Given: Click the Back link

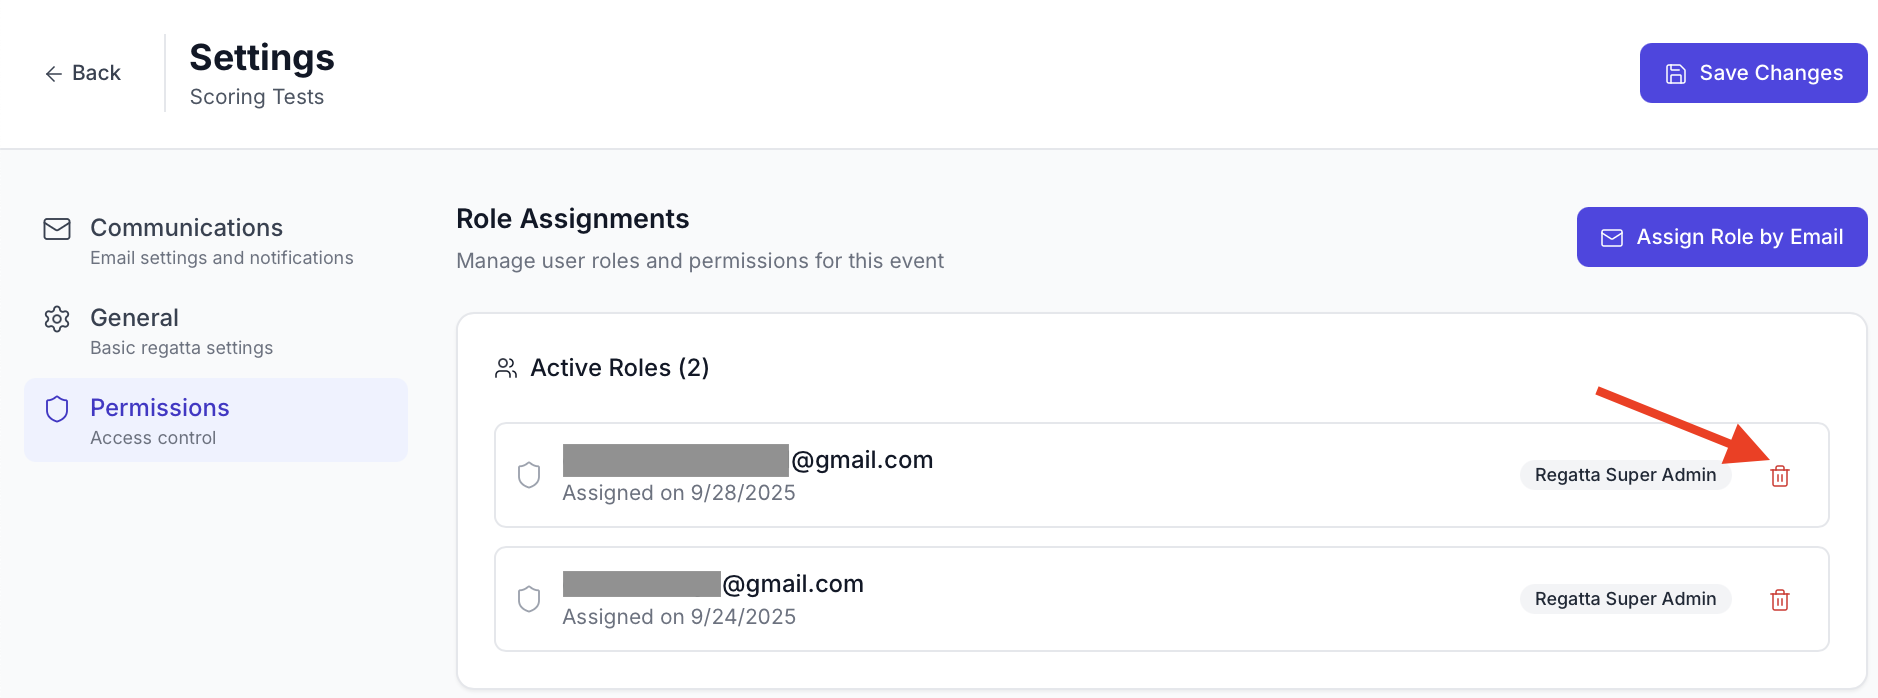Looking at the screenshot, I should pyautogui.click(x=84, y=73).
